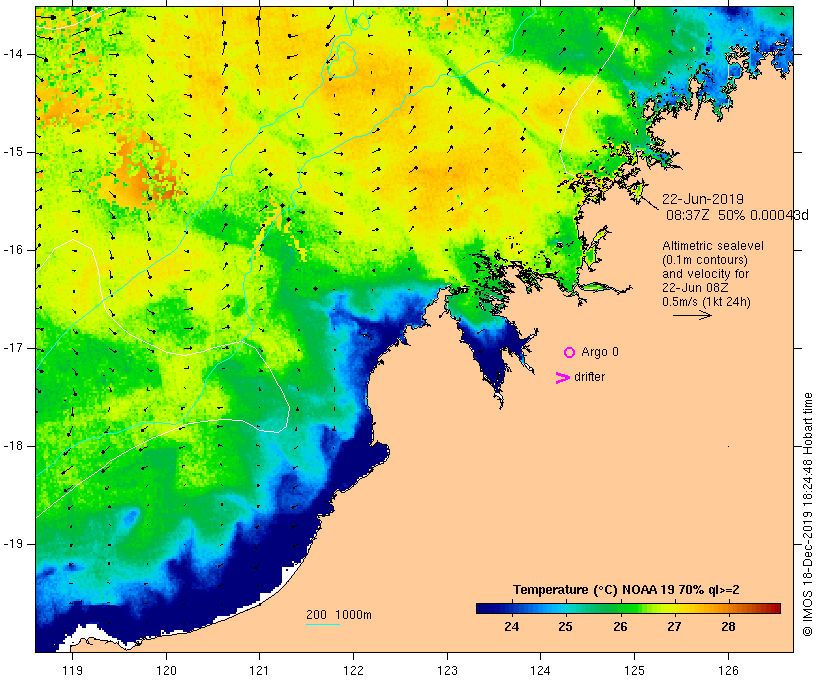Image resolution: width=820 pixels, height=680 pixels.
Task: Click the '(0.1m contours)' text
Action: pyautogui.click(x=705, y=260)
